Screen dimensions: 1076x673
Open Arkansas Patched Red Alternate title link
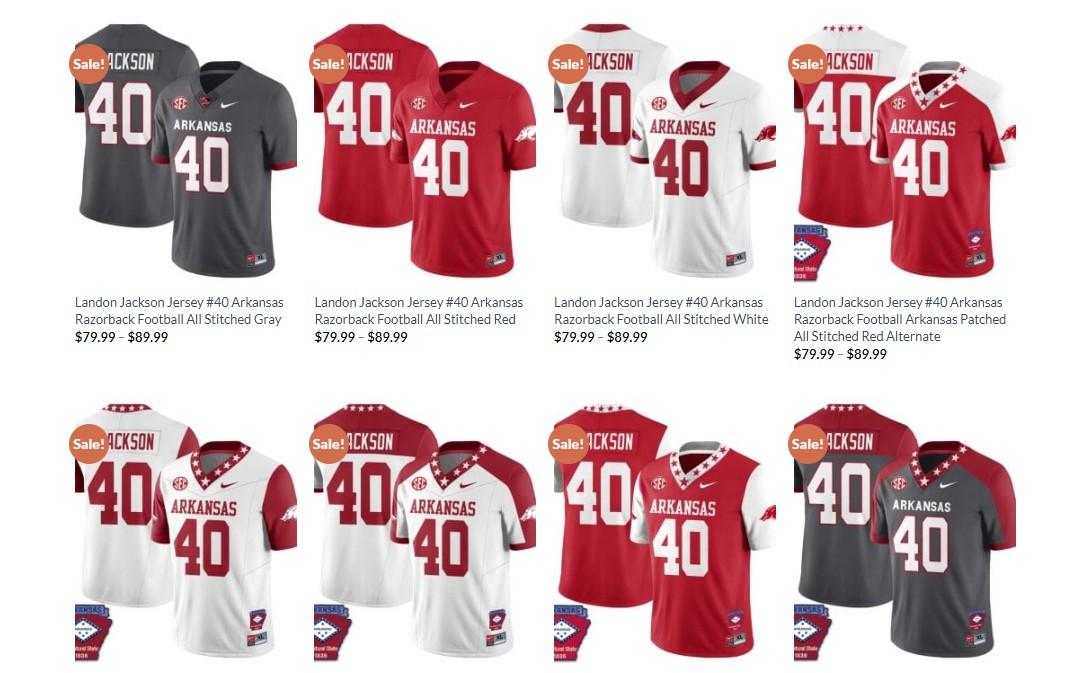coord(900,319)
